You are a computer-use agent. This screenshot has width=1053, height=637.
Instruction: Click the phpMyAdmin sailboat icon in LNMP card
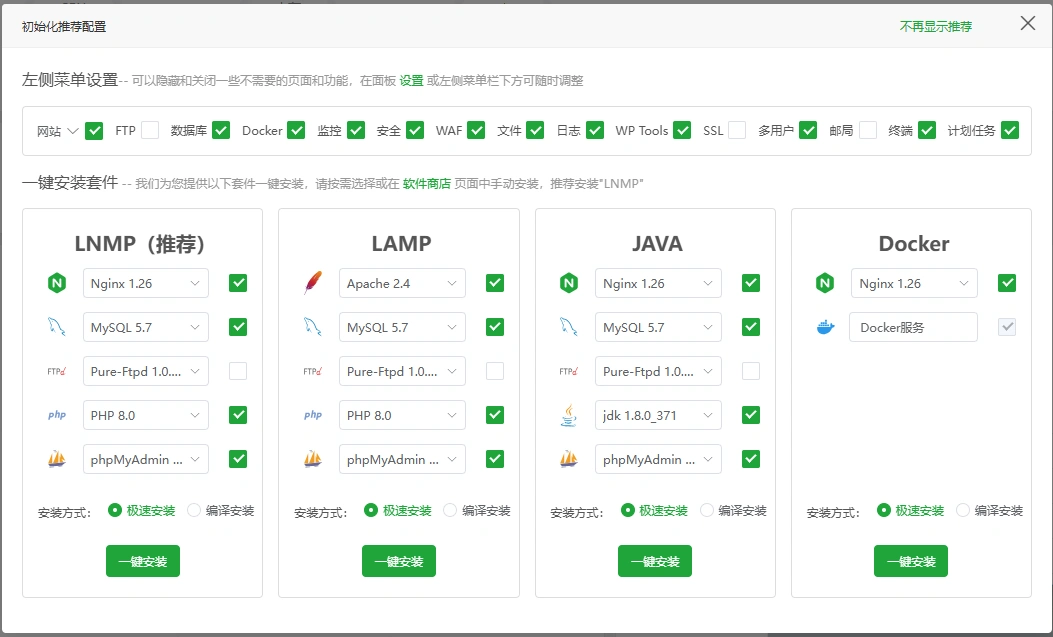pyautogui.click(x=57, y=459)
